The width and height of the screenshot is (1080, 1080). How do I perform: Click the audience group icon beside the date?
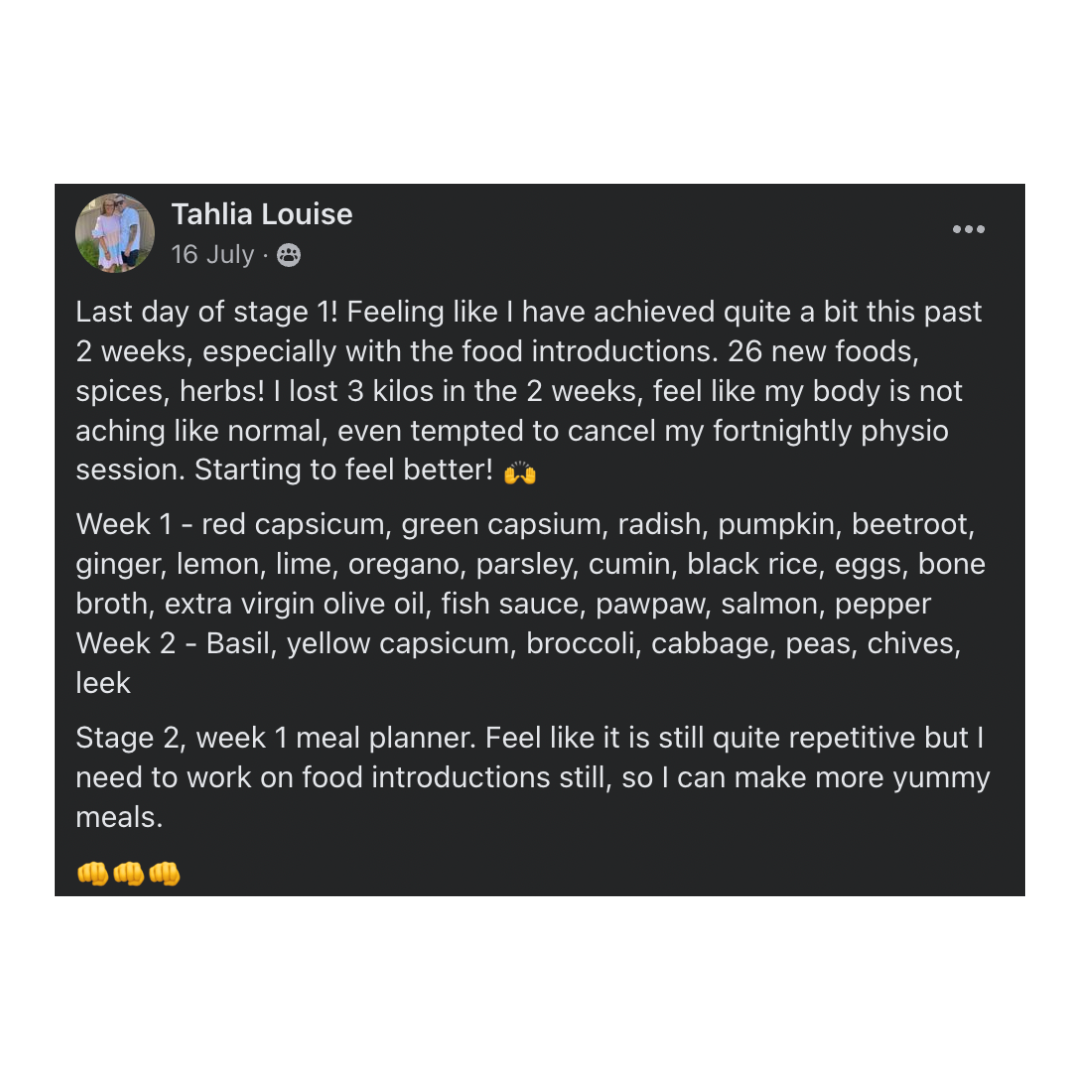(288, 256)
